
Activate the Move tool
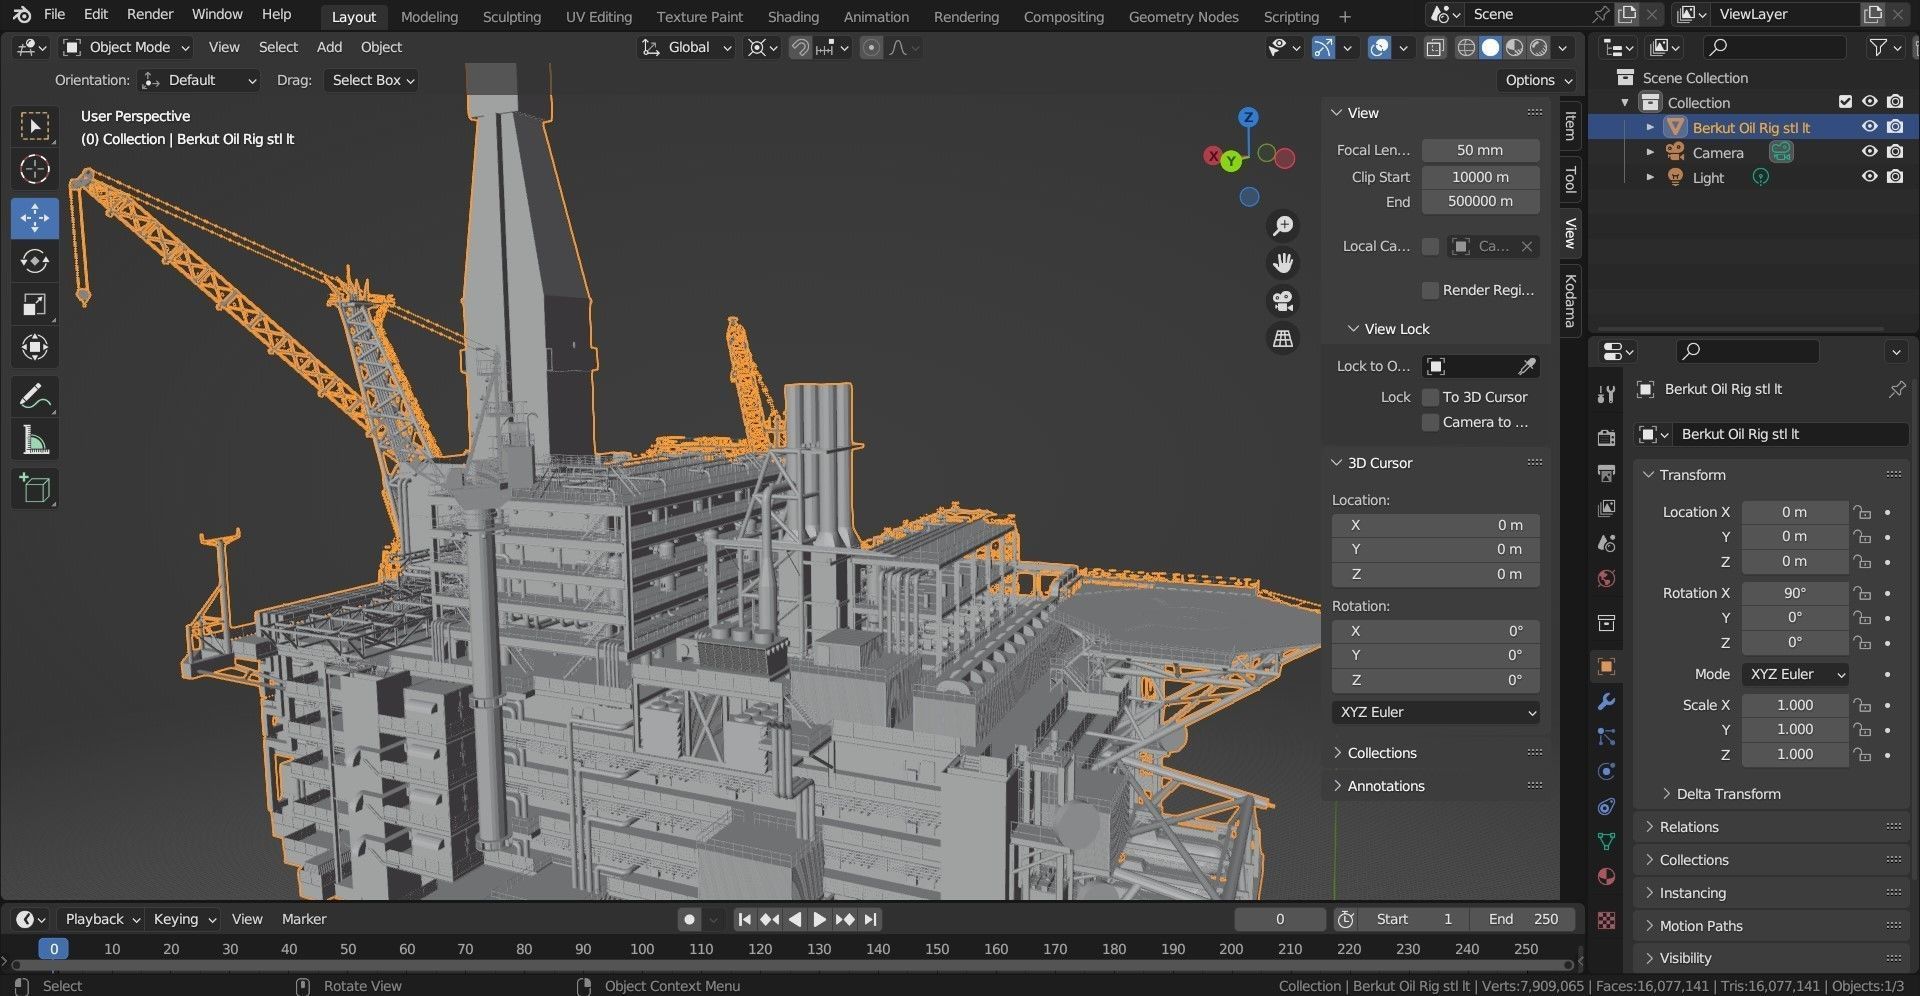tap(35, 217)
